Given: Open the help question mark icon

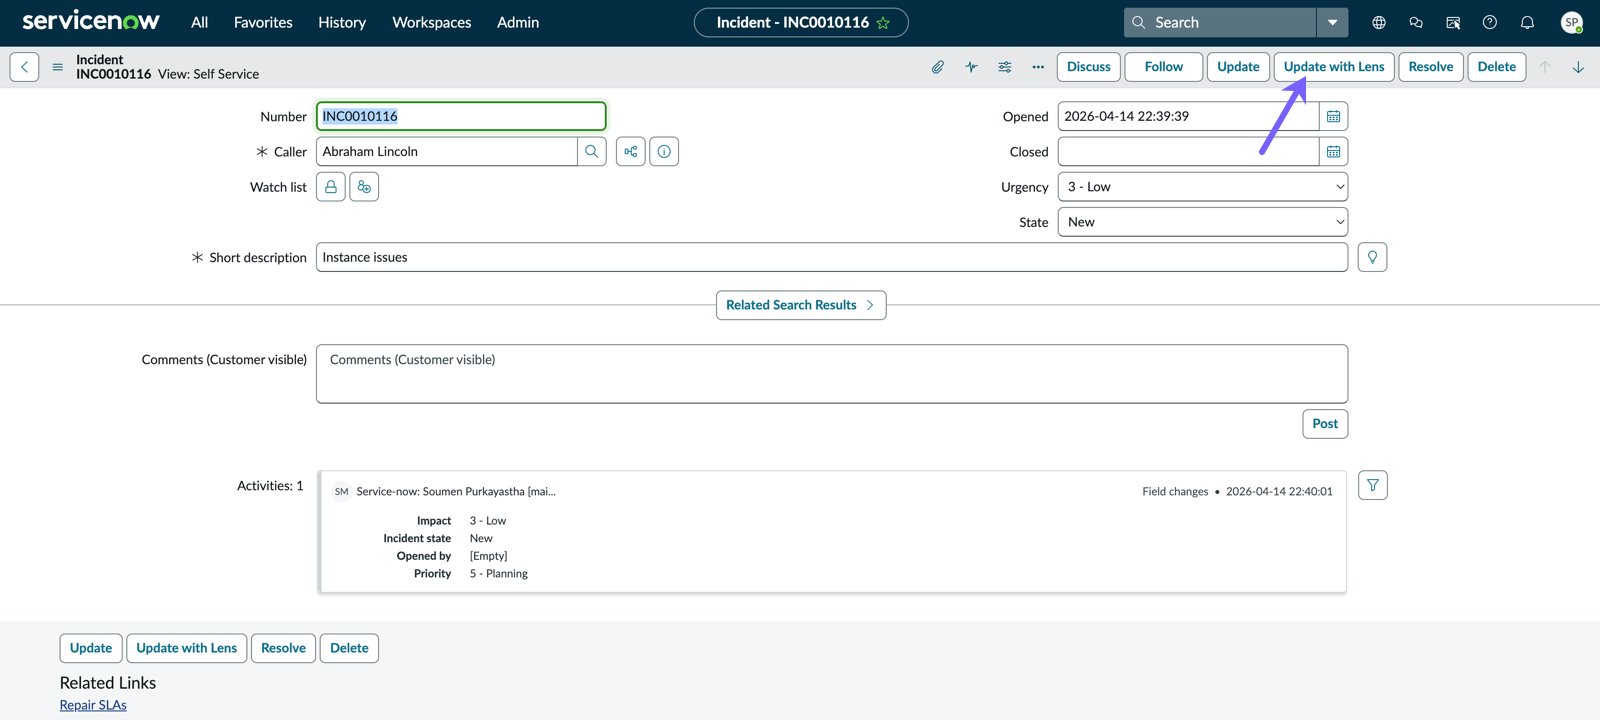Looking at the screenshot, I should click(1490, 22).
